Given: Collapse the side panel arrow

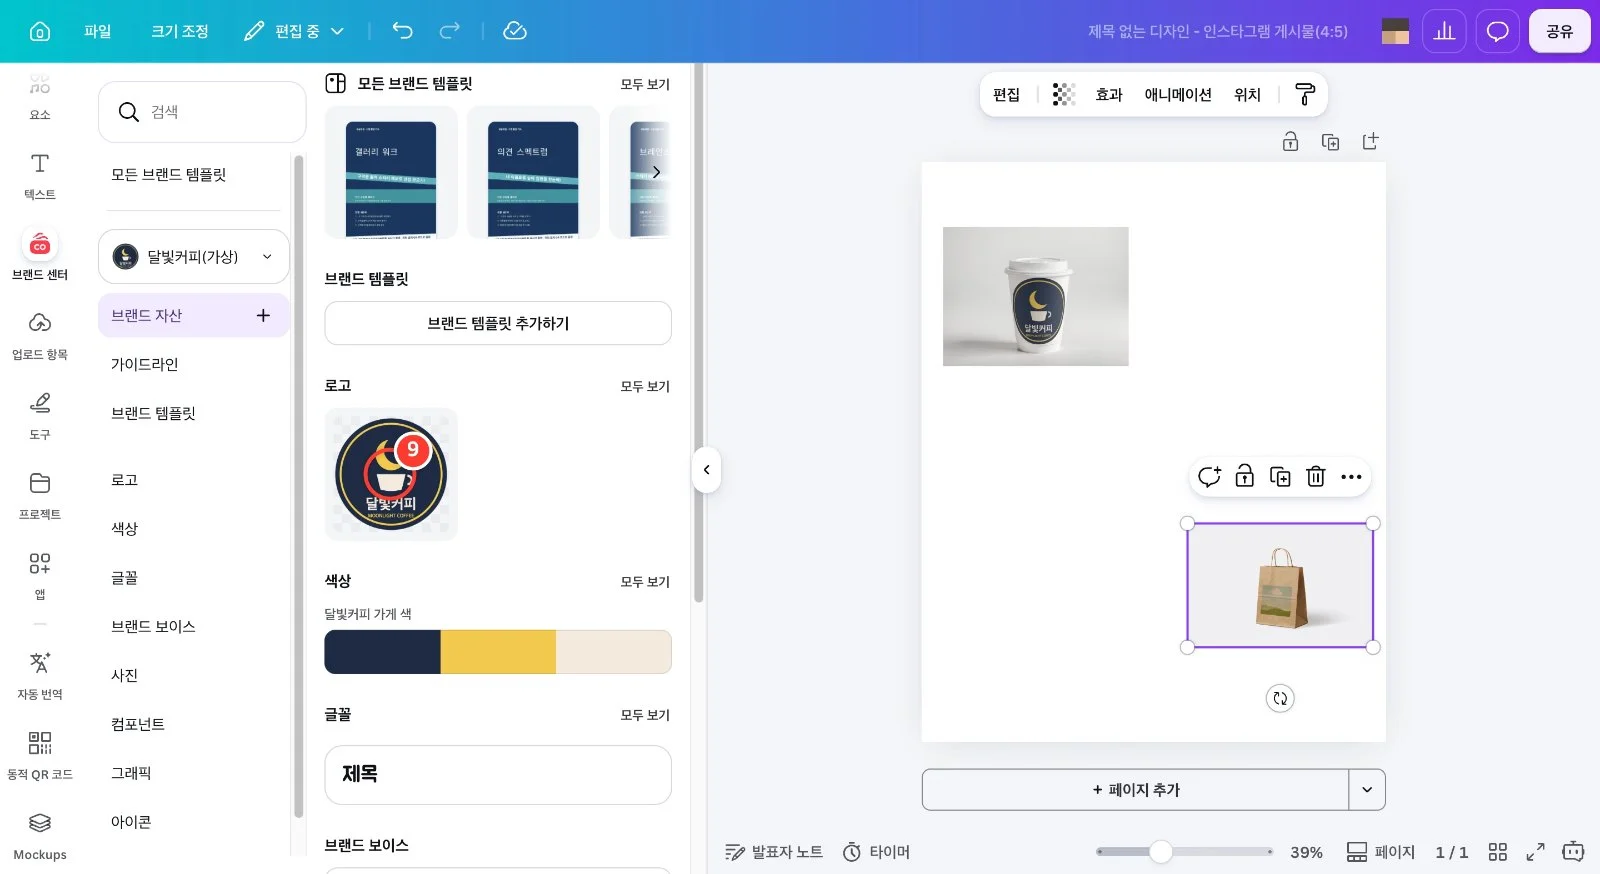Looking at the screenshot, I should pos(707,470).
